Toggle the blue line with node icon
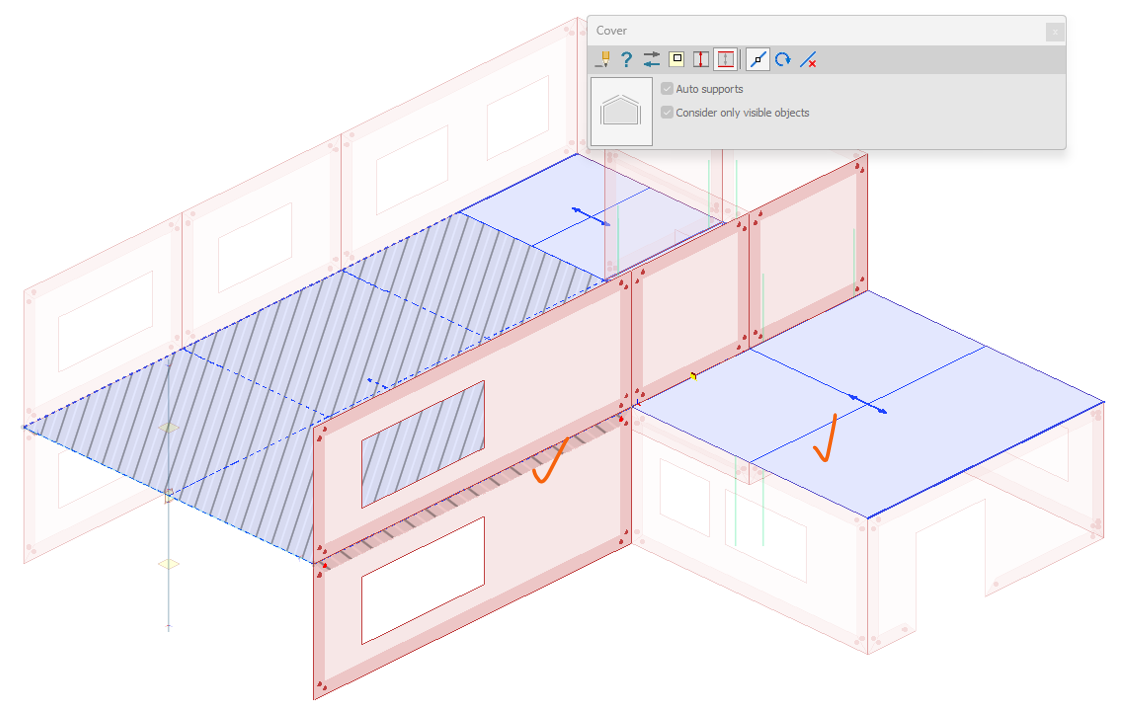1121x719 pixels. [758, 59]
